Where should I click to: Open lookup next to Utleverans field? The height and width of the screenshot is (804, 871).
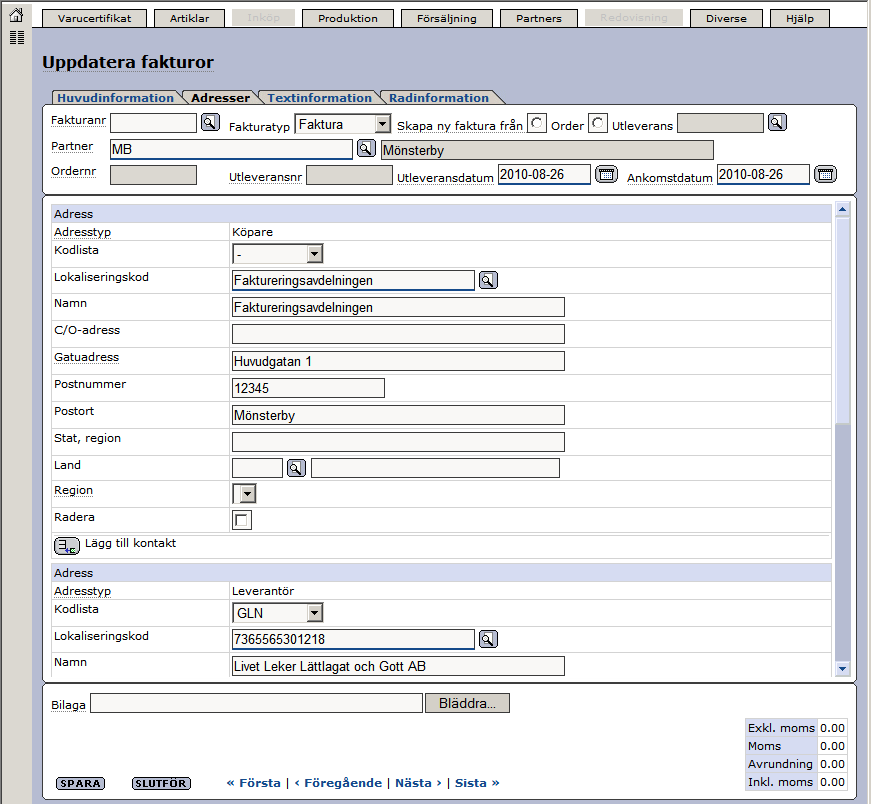point(777,122)
